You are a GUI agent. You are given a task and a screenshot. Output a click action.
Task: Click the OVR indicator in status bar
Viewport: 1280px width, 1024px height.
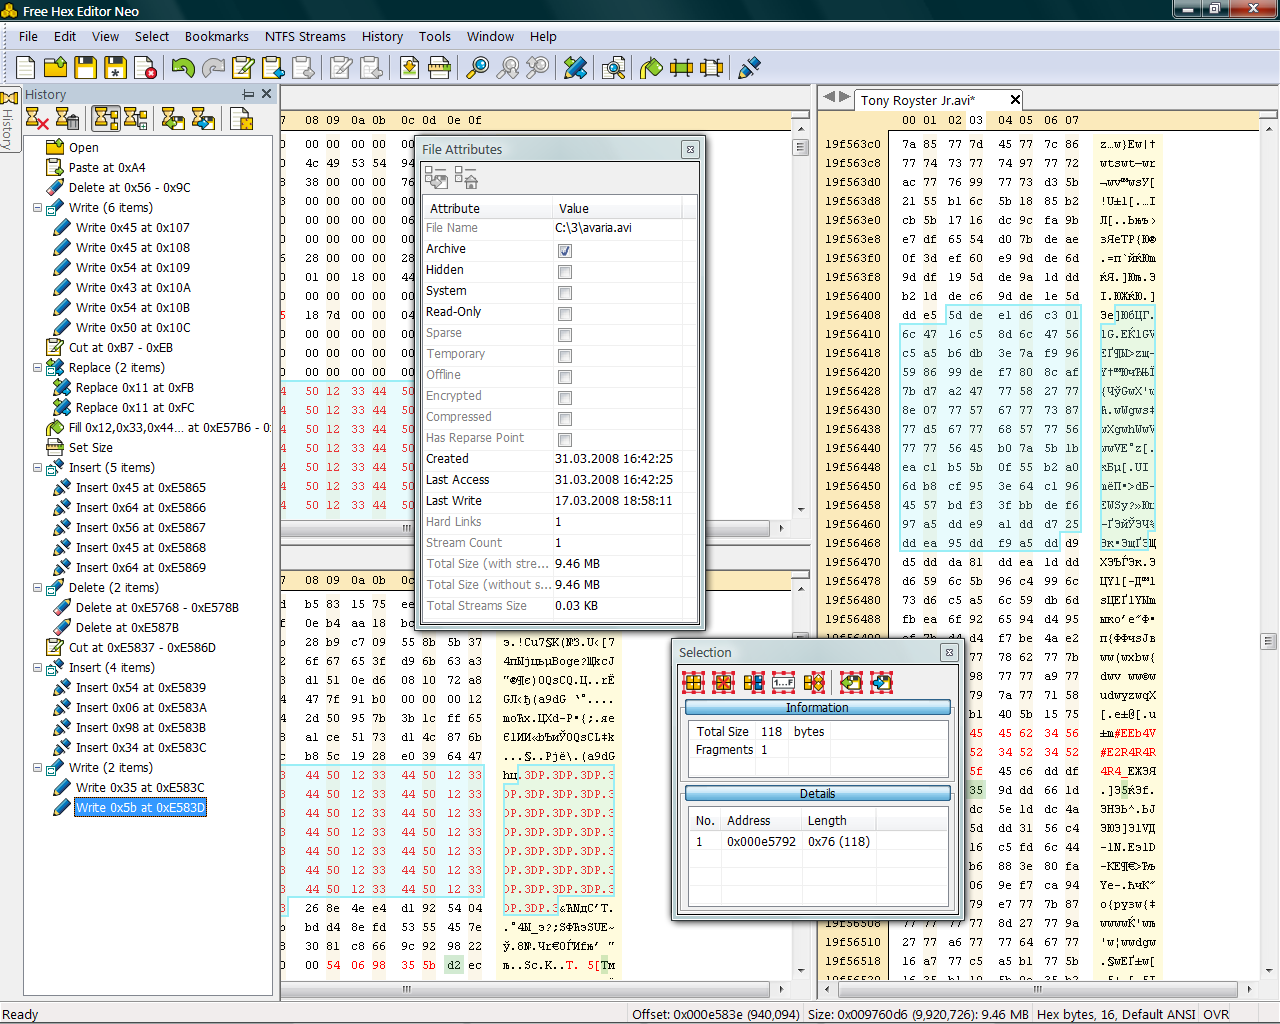pos(1216,1014)
